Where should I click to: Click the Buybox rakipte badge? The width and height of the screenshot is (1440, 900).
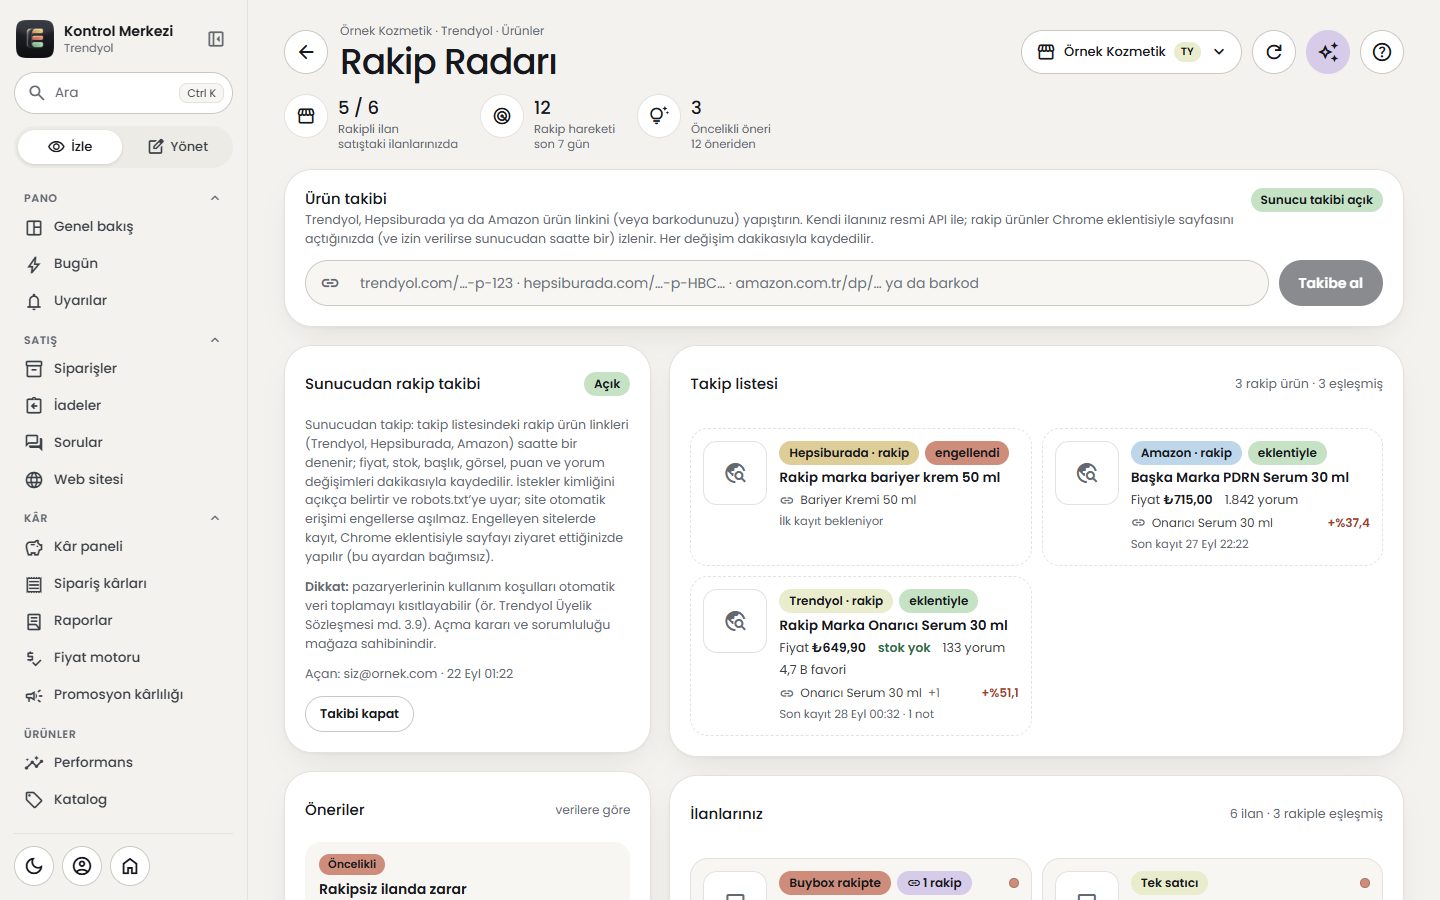[x=835, y=883]
